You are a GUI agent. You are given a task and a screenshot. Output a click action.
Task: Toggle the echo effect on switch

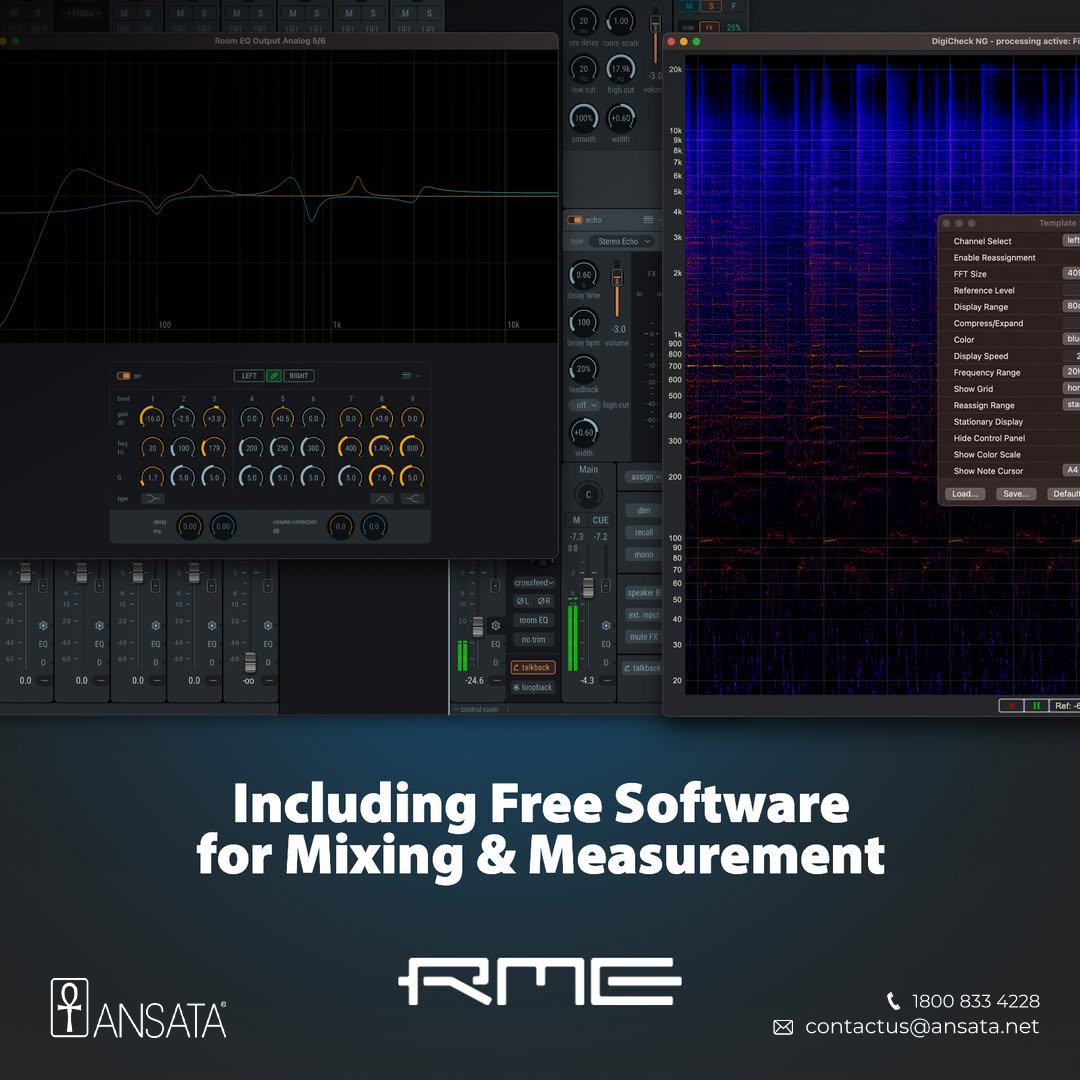pyautogui.click(x=574, y=220)
